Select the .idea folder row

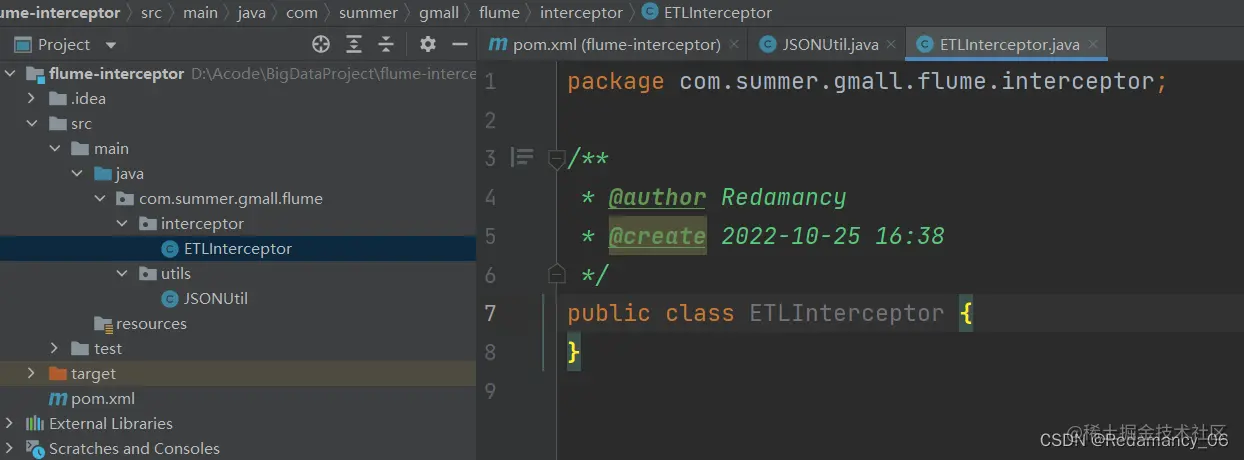pyautogui.click(x=238, y=98)
